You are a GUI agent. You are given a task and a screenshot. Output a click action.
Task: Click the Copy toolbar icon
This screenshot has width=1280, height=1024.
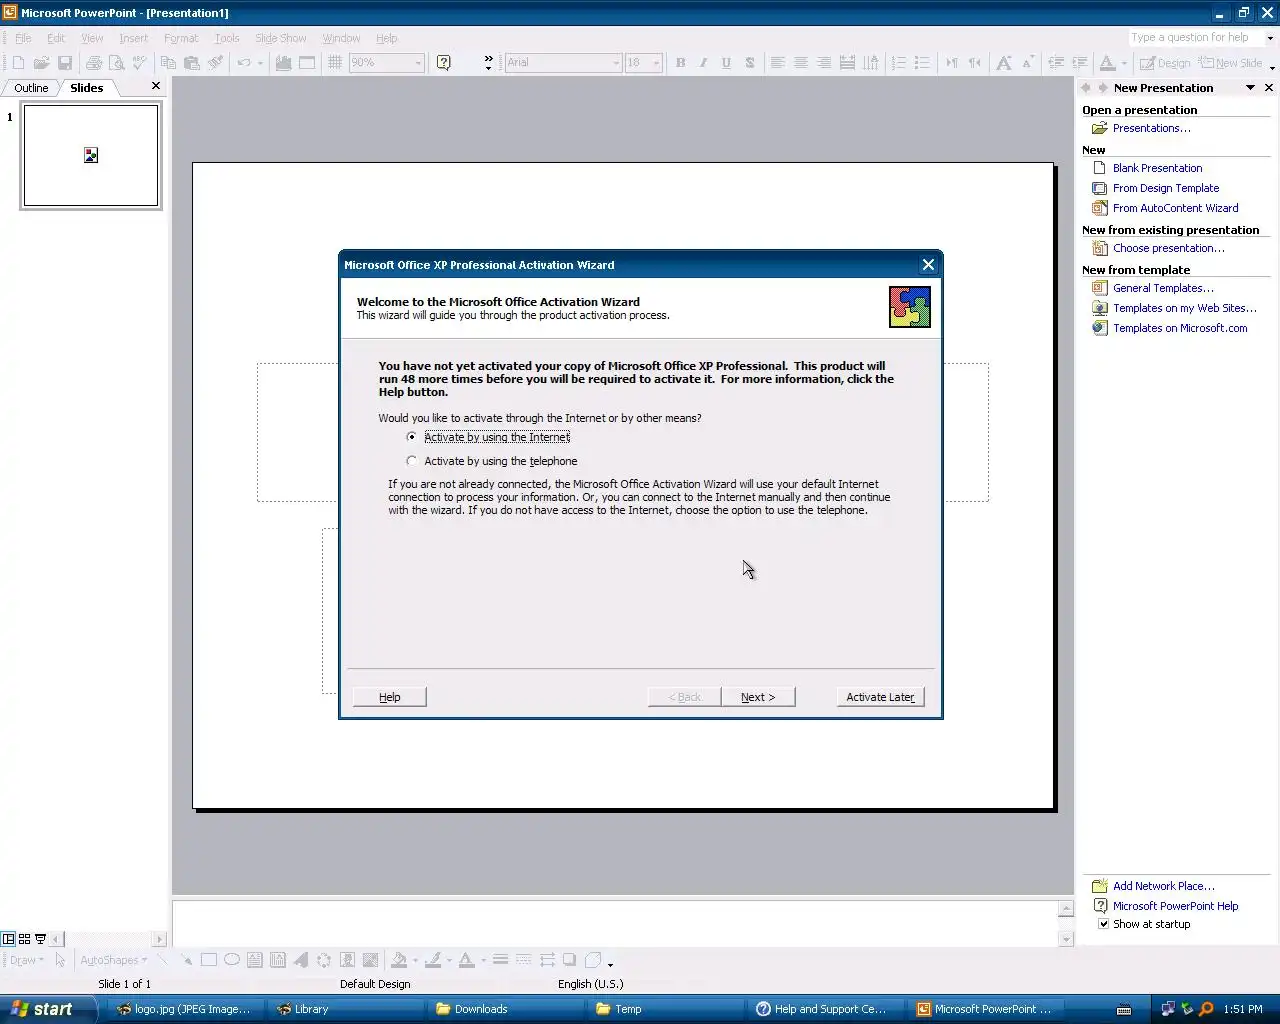[168, 63]
